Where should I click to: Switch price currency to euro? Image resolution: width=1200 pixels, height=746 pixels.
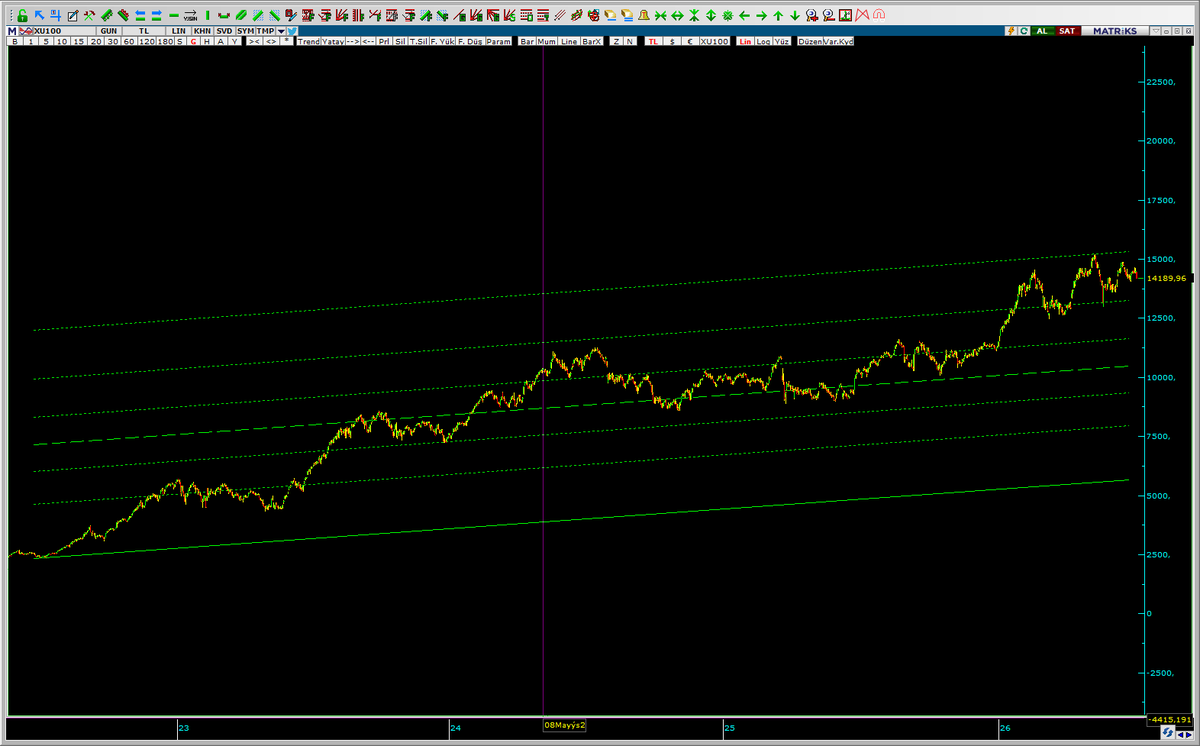pos(690,42)
